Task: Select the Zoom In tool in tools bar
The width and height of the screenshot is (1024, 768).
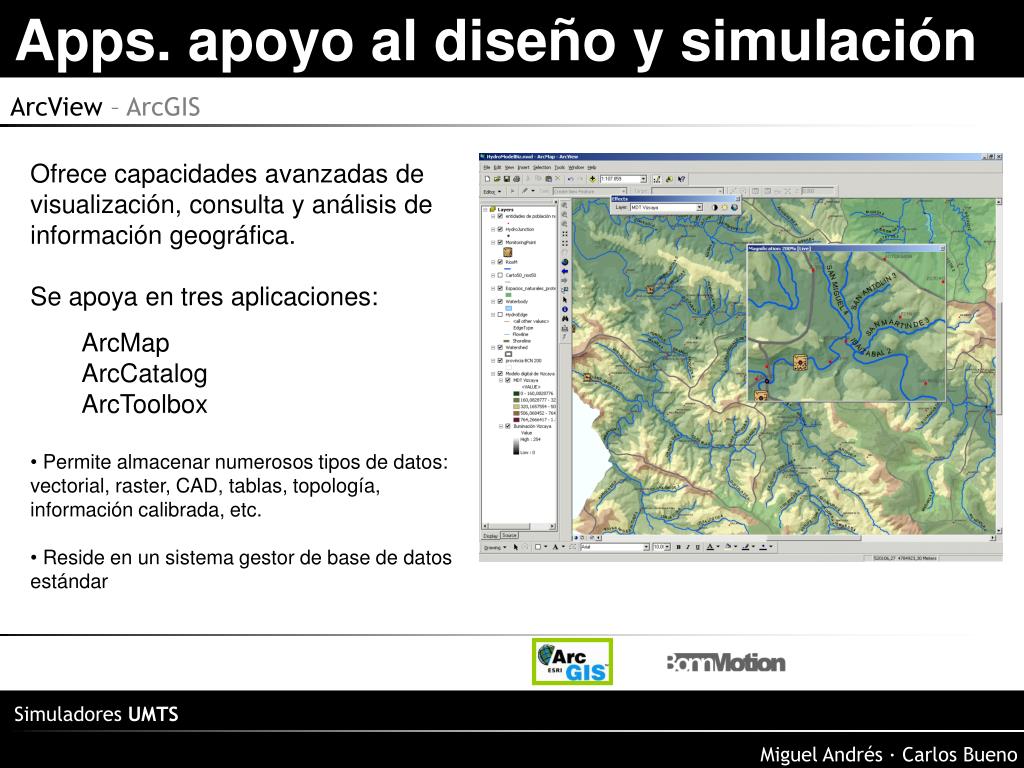Action: pos(564,205)
